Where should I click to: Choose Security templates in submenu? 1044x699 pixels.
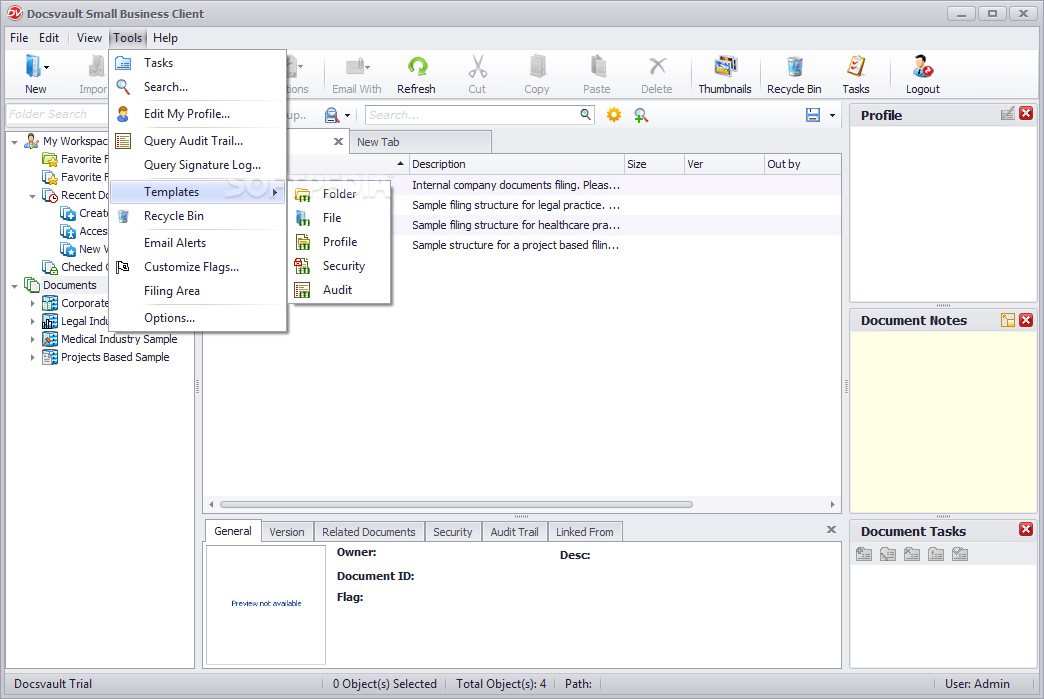click(x=340, y=266)
